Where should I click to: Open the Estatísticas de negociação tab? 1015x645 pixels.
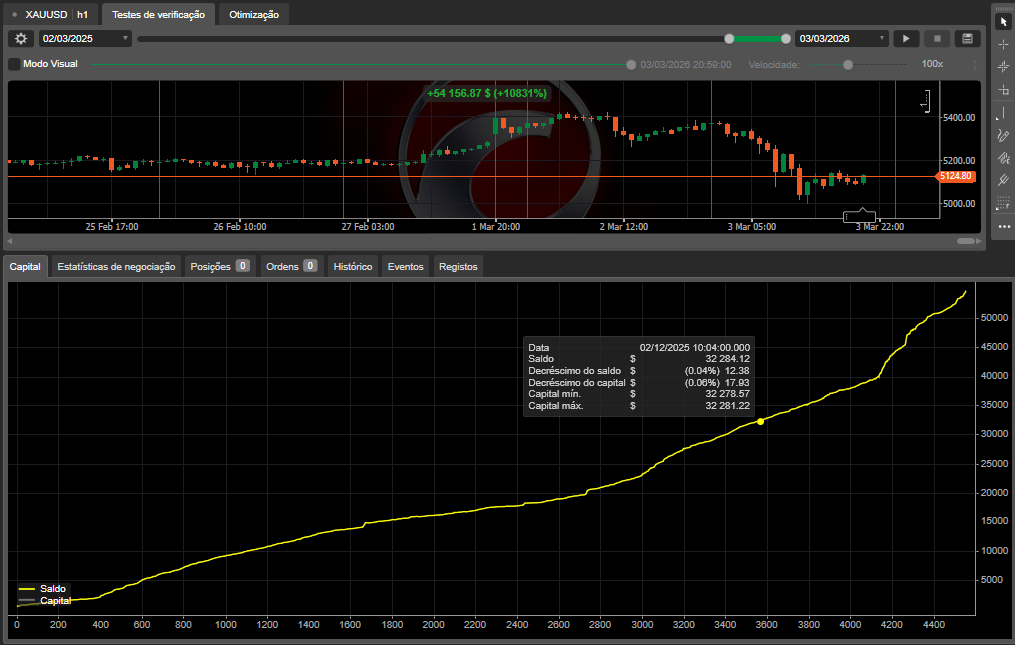click(116, 266)
